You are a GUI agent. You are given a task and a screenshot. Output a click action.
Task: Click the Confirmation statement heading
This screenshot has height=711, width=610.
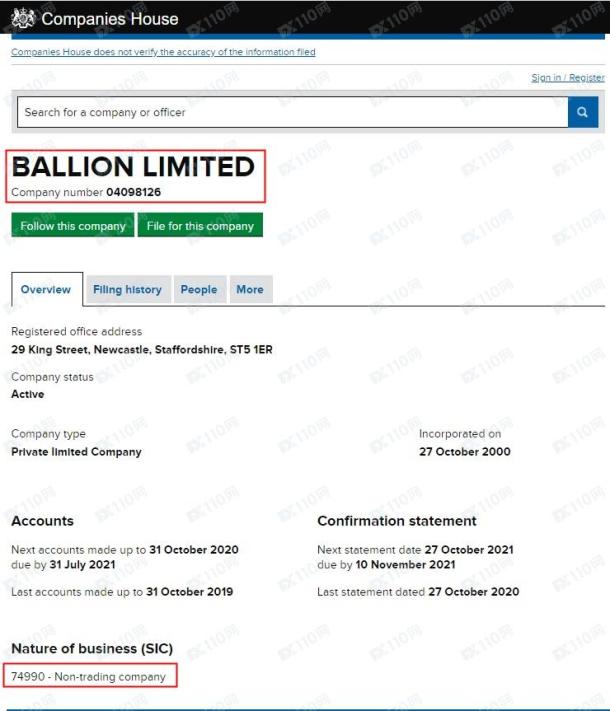[x=397, y=521]
